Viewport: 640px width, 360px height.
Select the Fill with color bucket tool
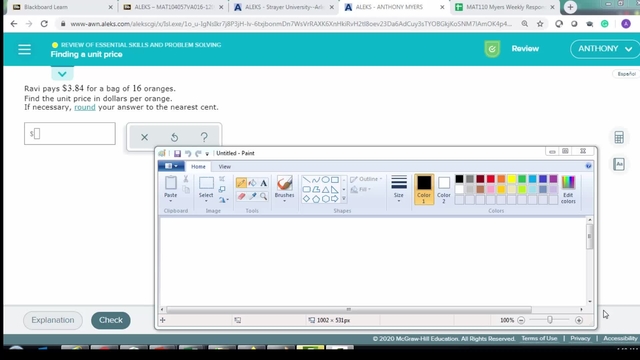pos(252,183)
